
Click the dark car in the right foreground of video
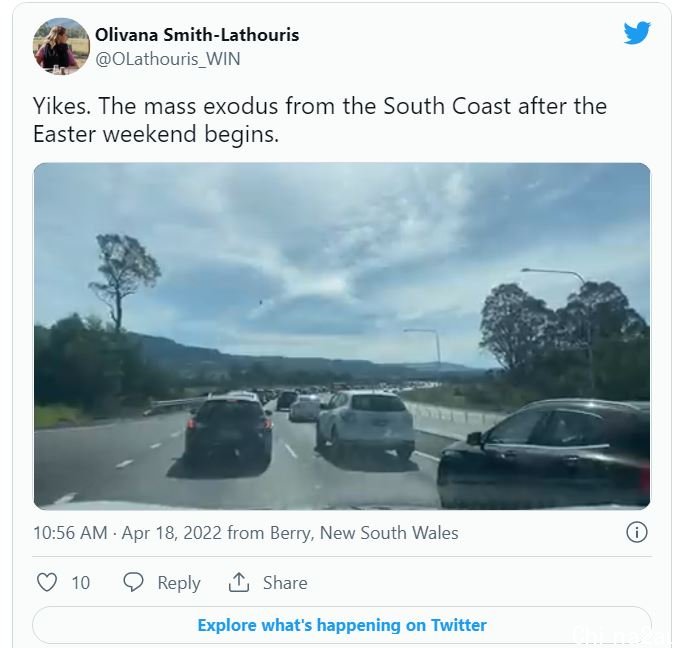(544, 454)
